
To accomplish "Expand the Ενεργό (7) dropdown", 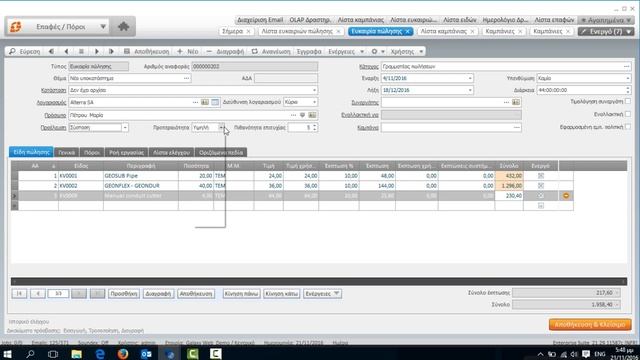I will [629, 31].
